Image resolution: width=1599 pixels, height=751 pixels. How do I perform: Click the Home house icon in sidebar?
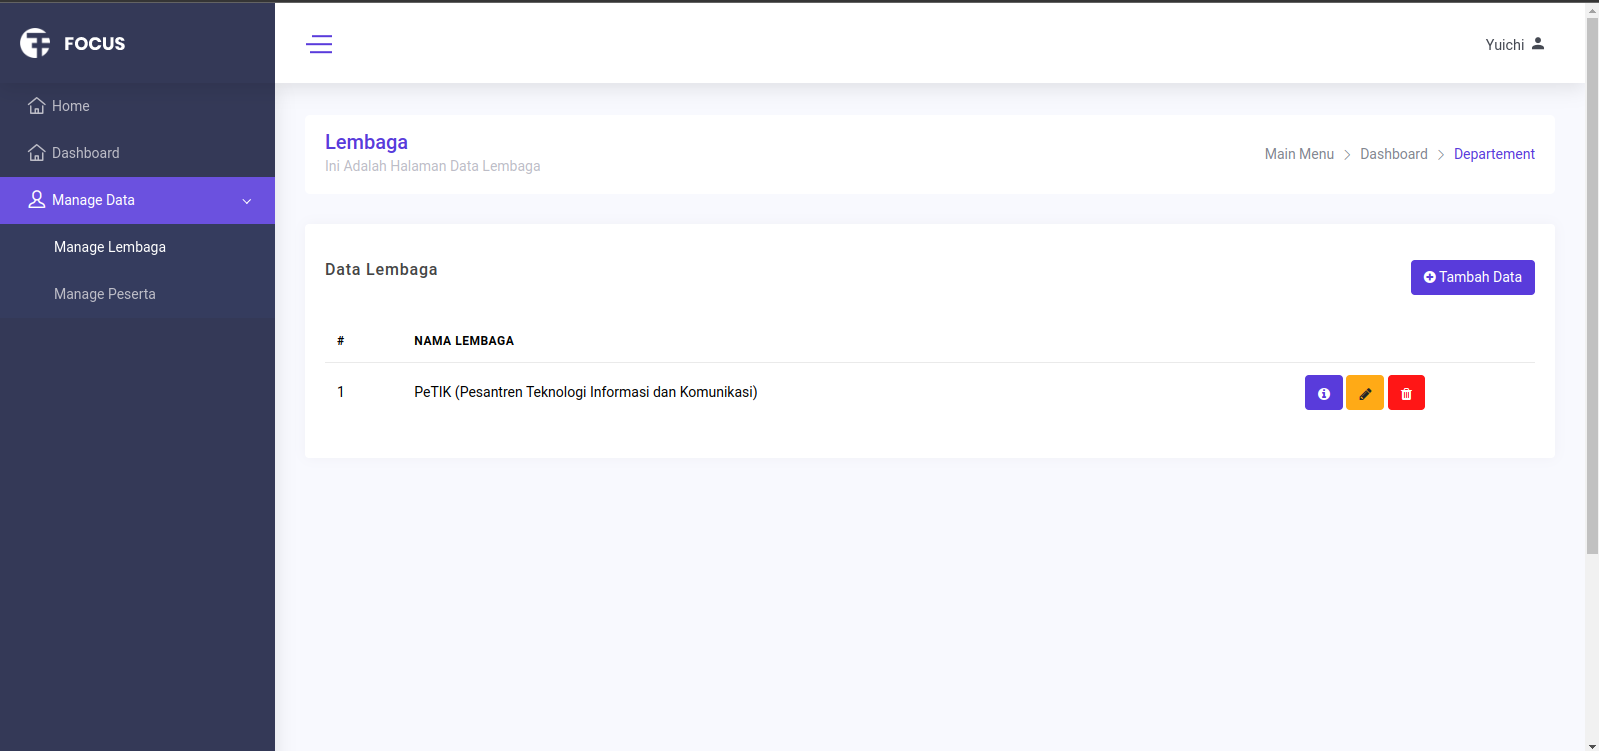click(37, 106)
